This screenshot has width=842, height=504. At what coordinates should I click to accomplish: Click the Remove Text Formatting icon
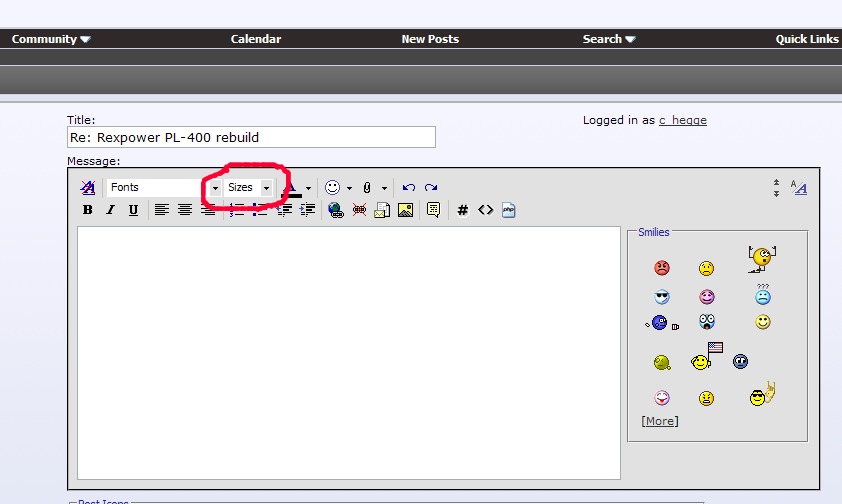pos(88,187)
